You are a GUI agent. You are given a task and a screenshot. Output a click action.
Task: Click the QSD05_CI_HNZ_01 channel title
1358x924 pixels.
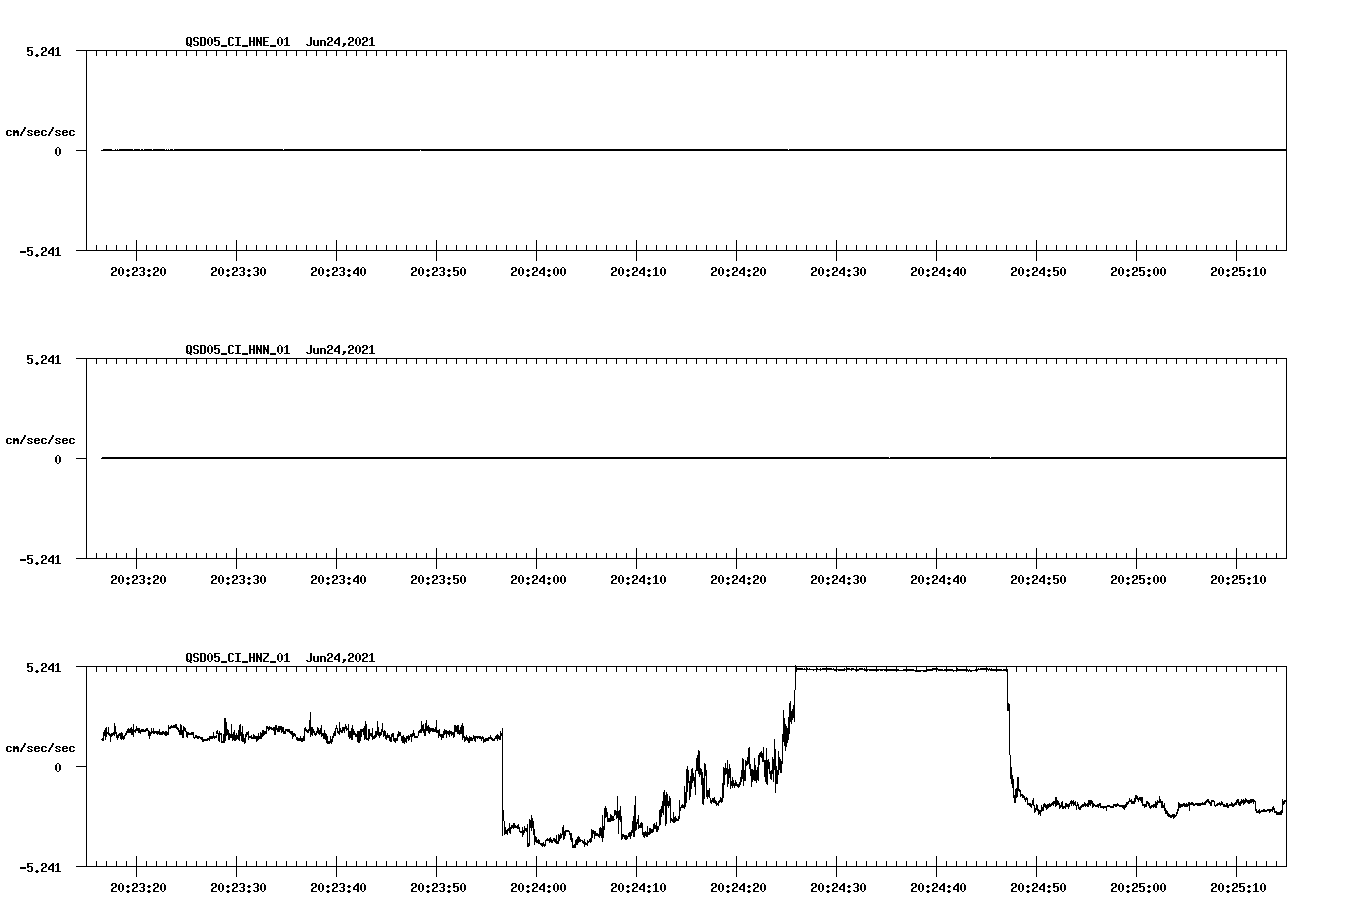click(x=238, y=658)
